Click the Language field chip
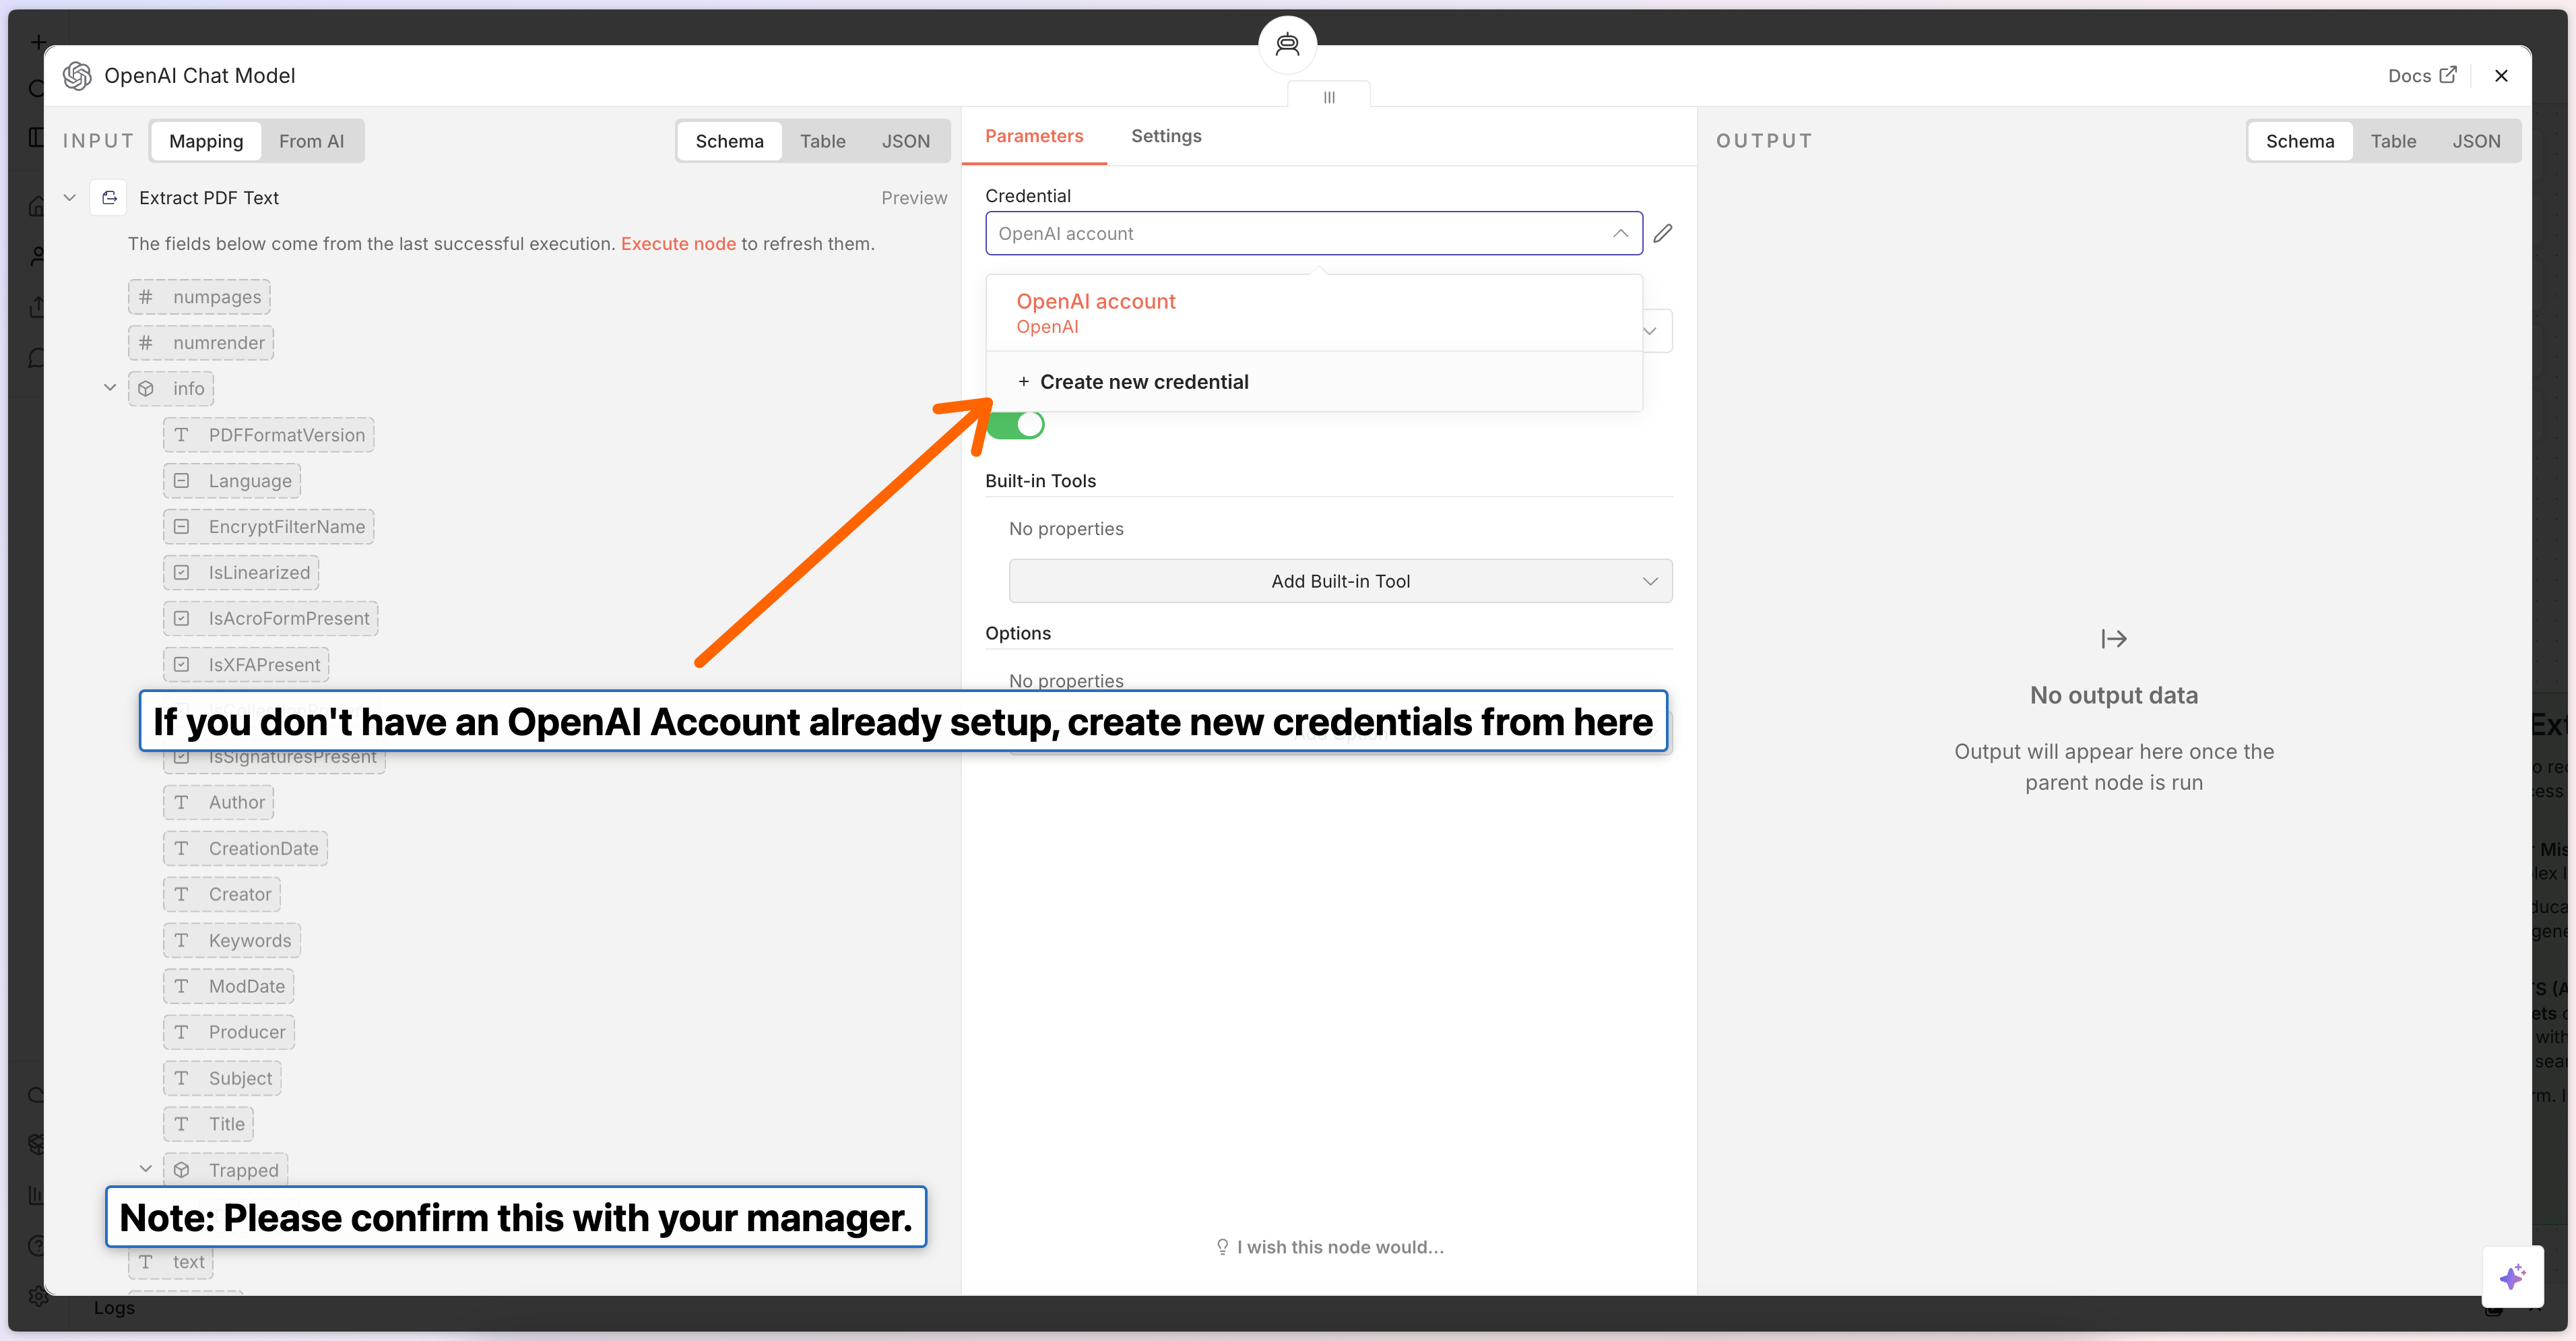 tap(232, 481)
